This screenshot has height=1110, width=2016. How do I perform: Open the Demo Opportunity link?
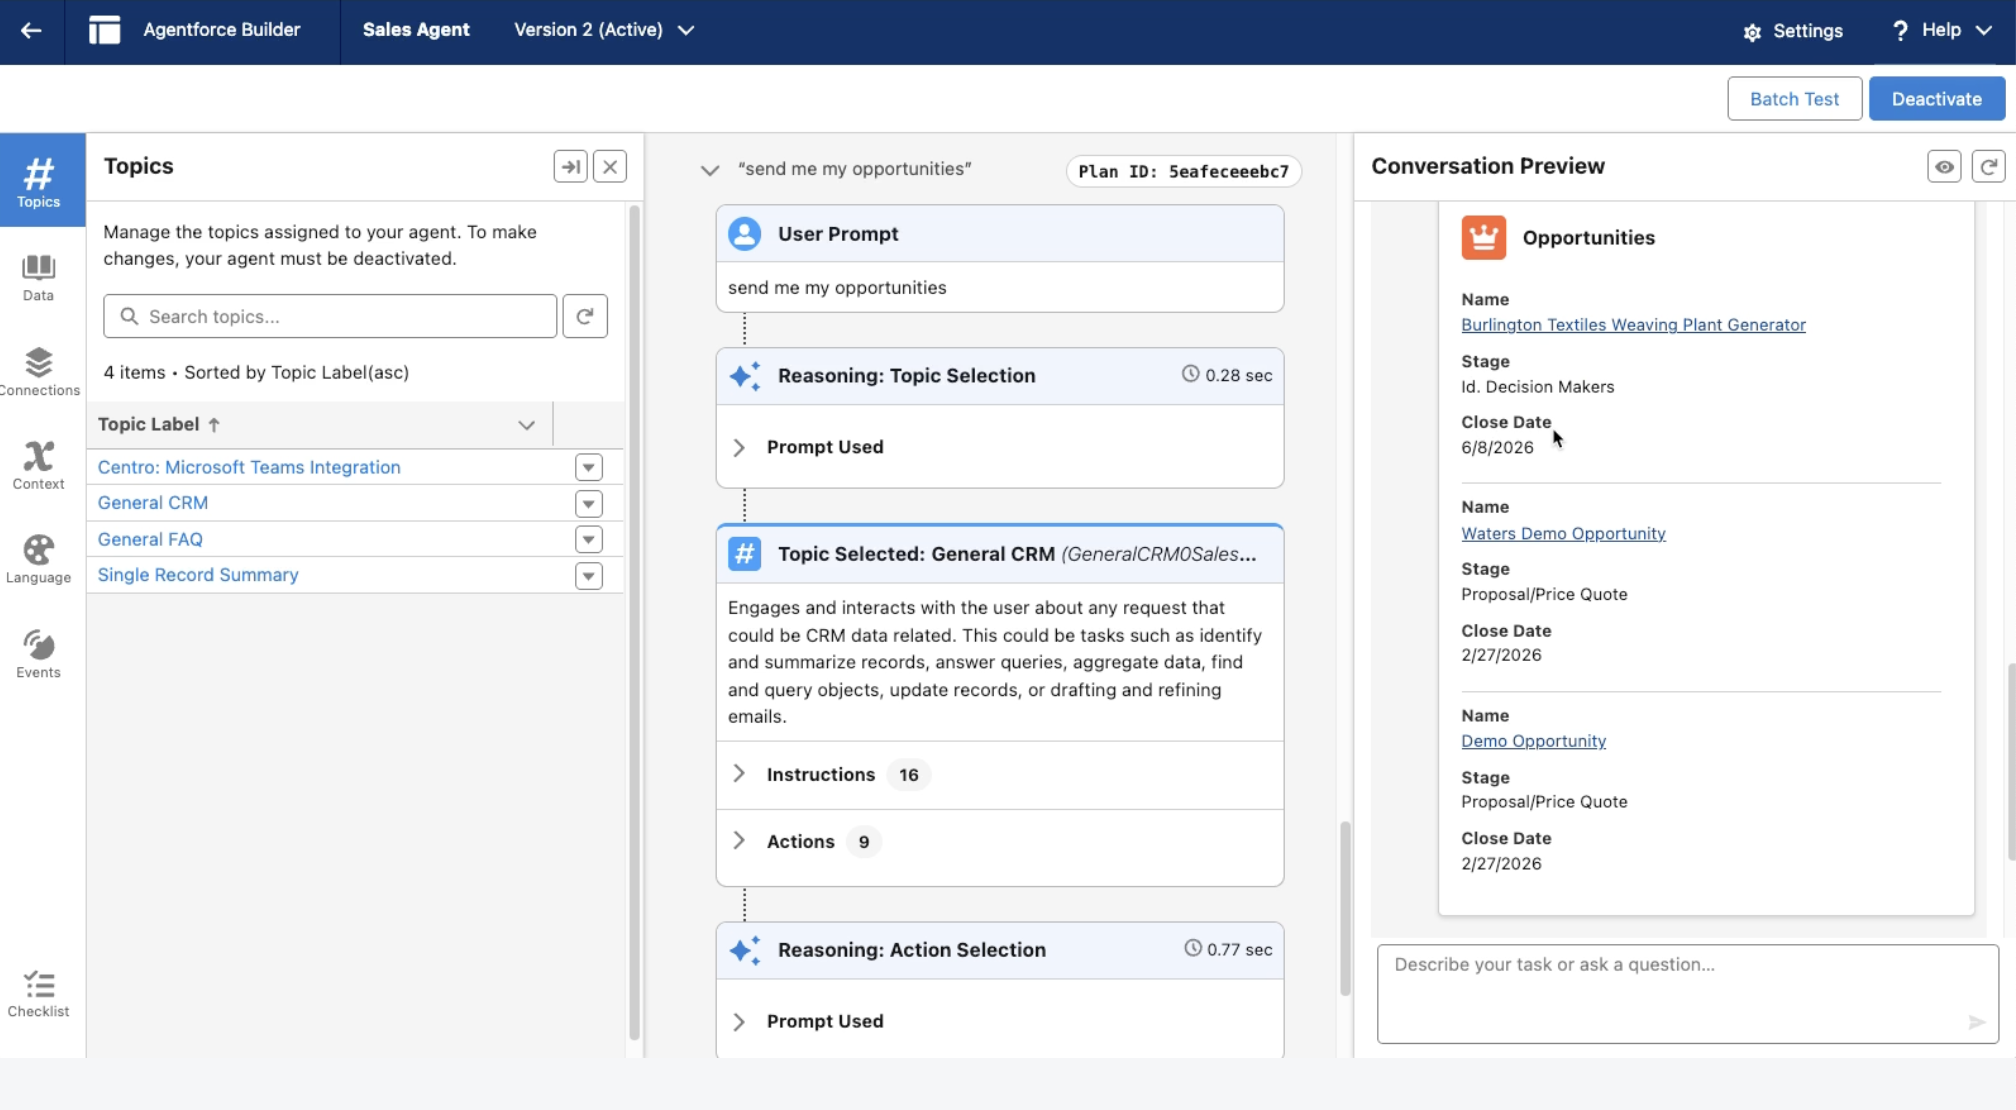click(1533, 741)
